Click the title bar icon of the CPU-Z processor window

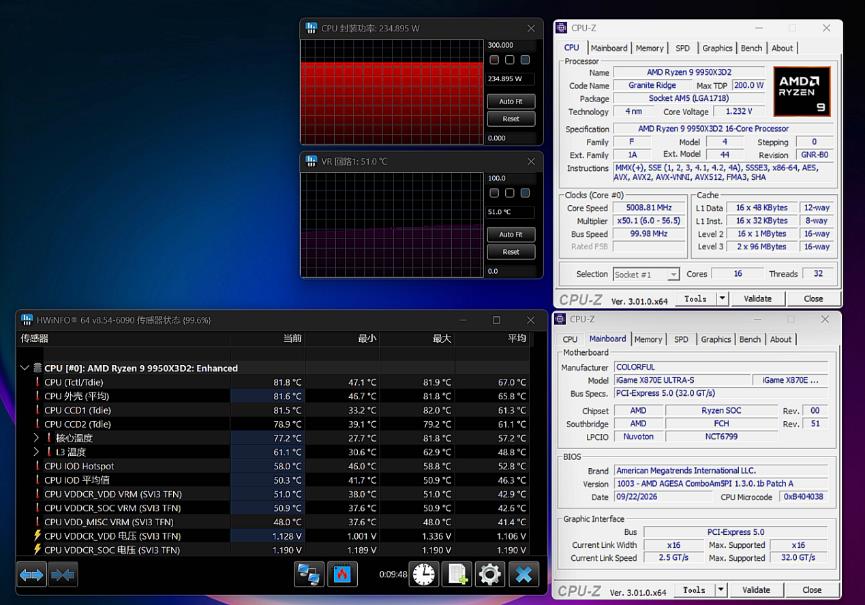tap(562, 28)
